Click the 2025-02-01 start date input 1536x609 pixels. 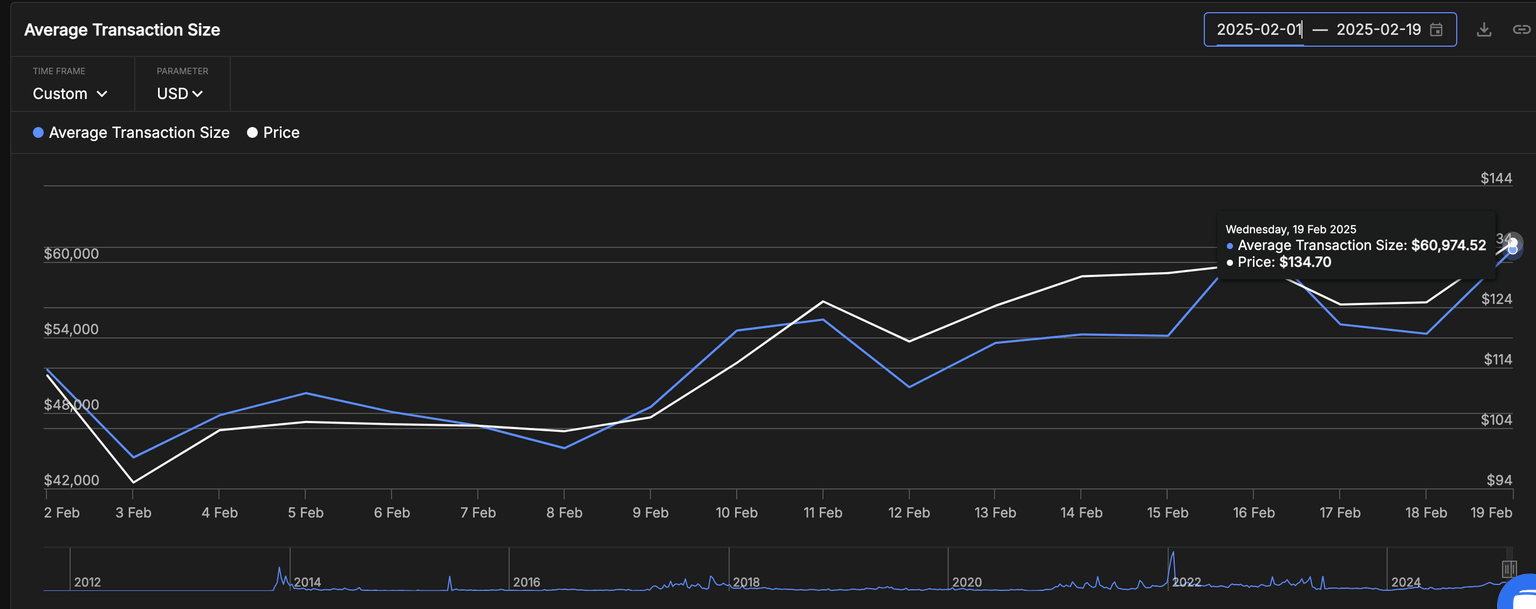pyautogui.click(x=1258, y=29)
